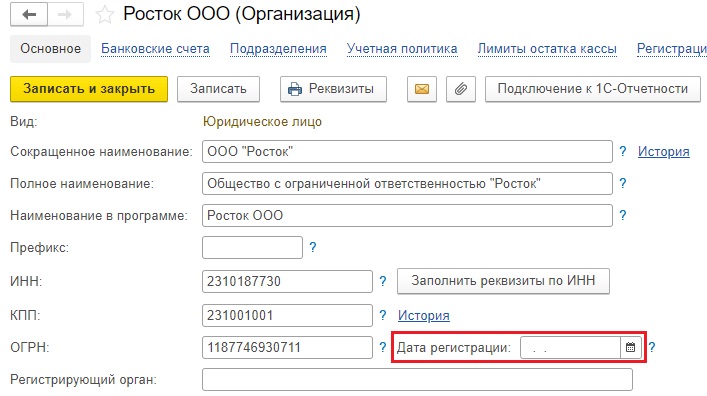Click the forward arrow navigation button
This screenshot has height=396, width=707.
pos(65,14)
